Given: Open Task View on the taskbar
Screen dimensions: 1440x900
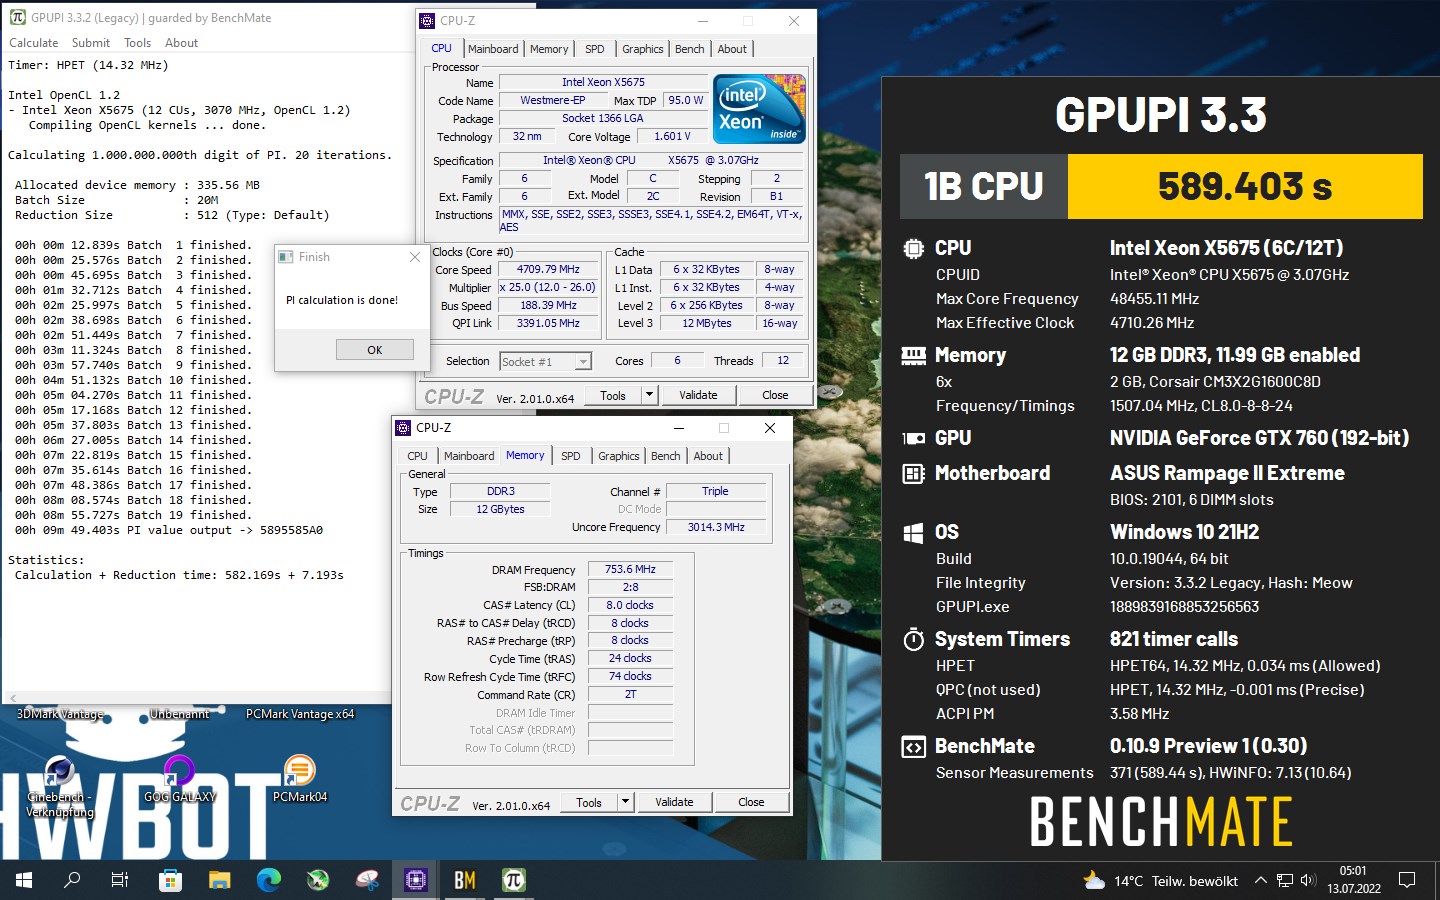Looking at the screenshot, I should (120, 880).
